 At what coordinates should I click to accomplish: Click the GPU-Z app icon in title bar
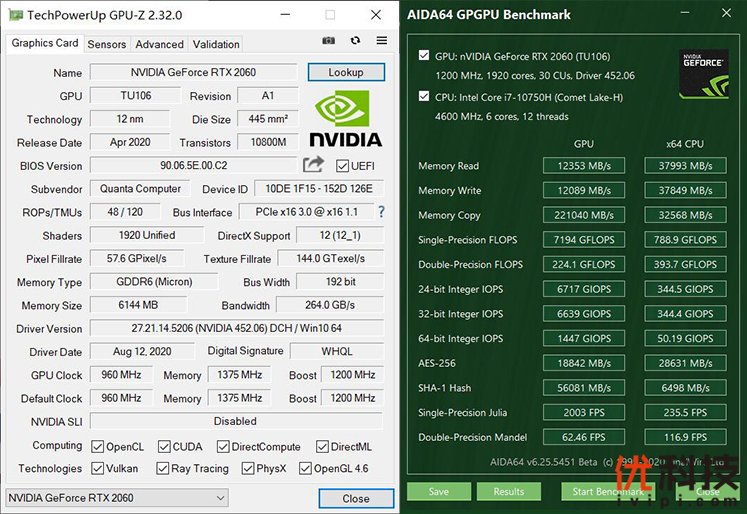coord(14,15)
